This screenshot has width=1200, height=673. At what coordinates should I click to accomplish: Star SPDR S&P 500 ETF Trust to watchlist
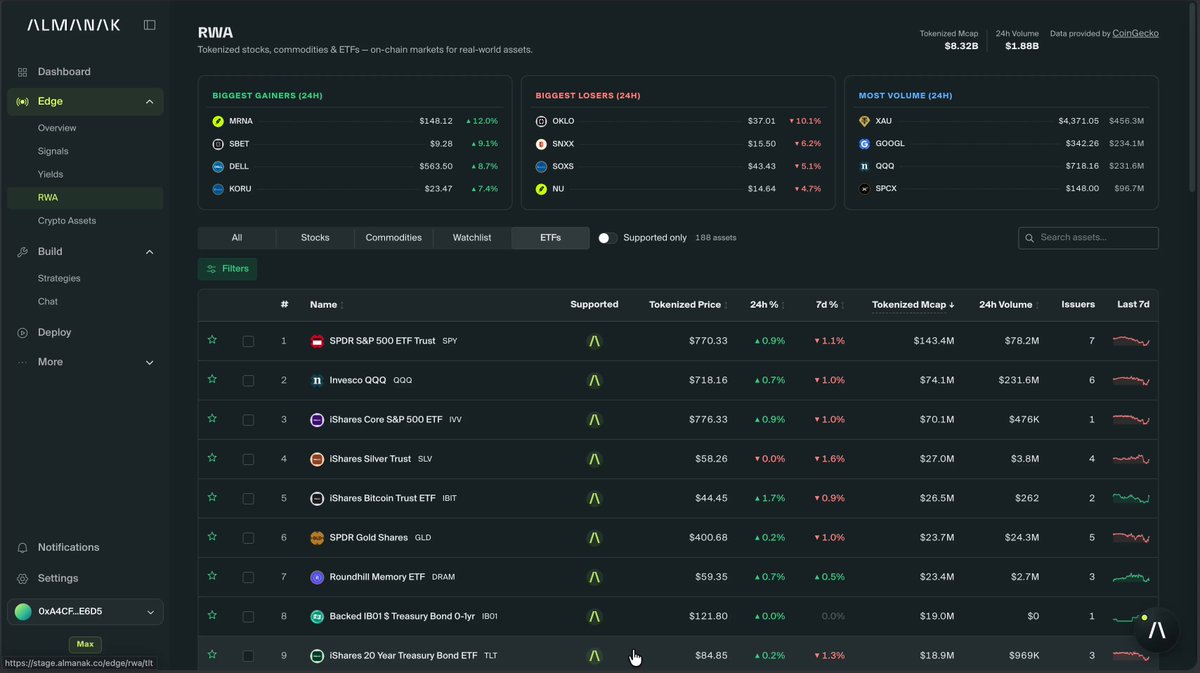tap(212, 340)
